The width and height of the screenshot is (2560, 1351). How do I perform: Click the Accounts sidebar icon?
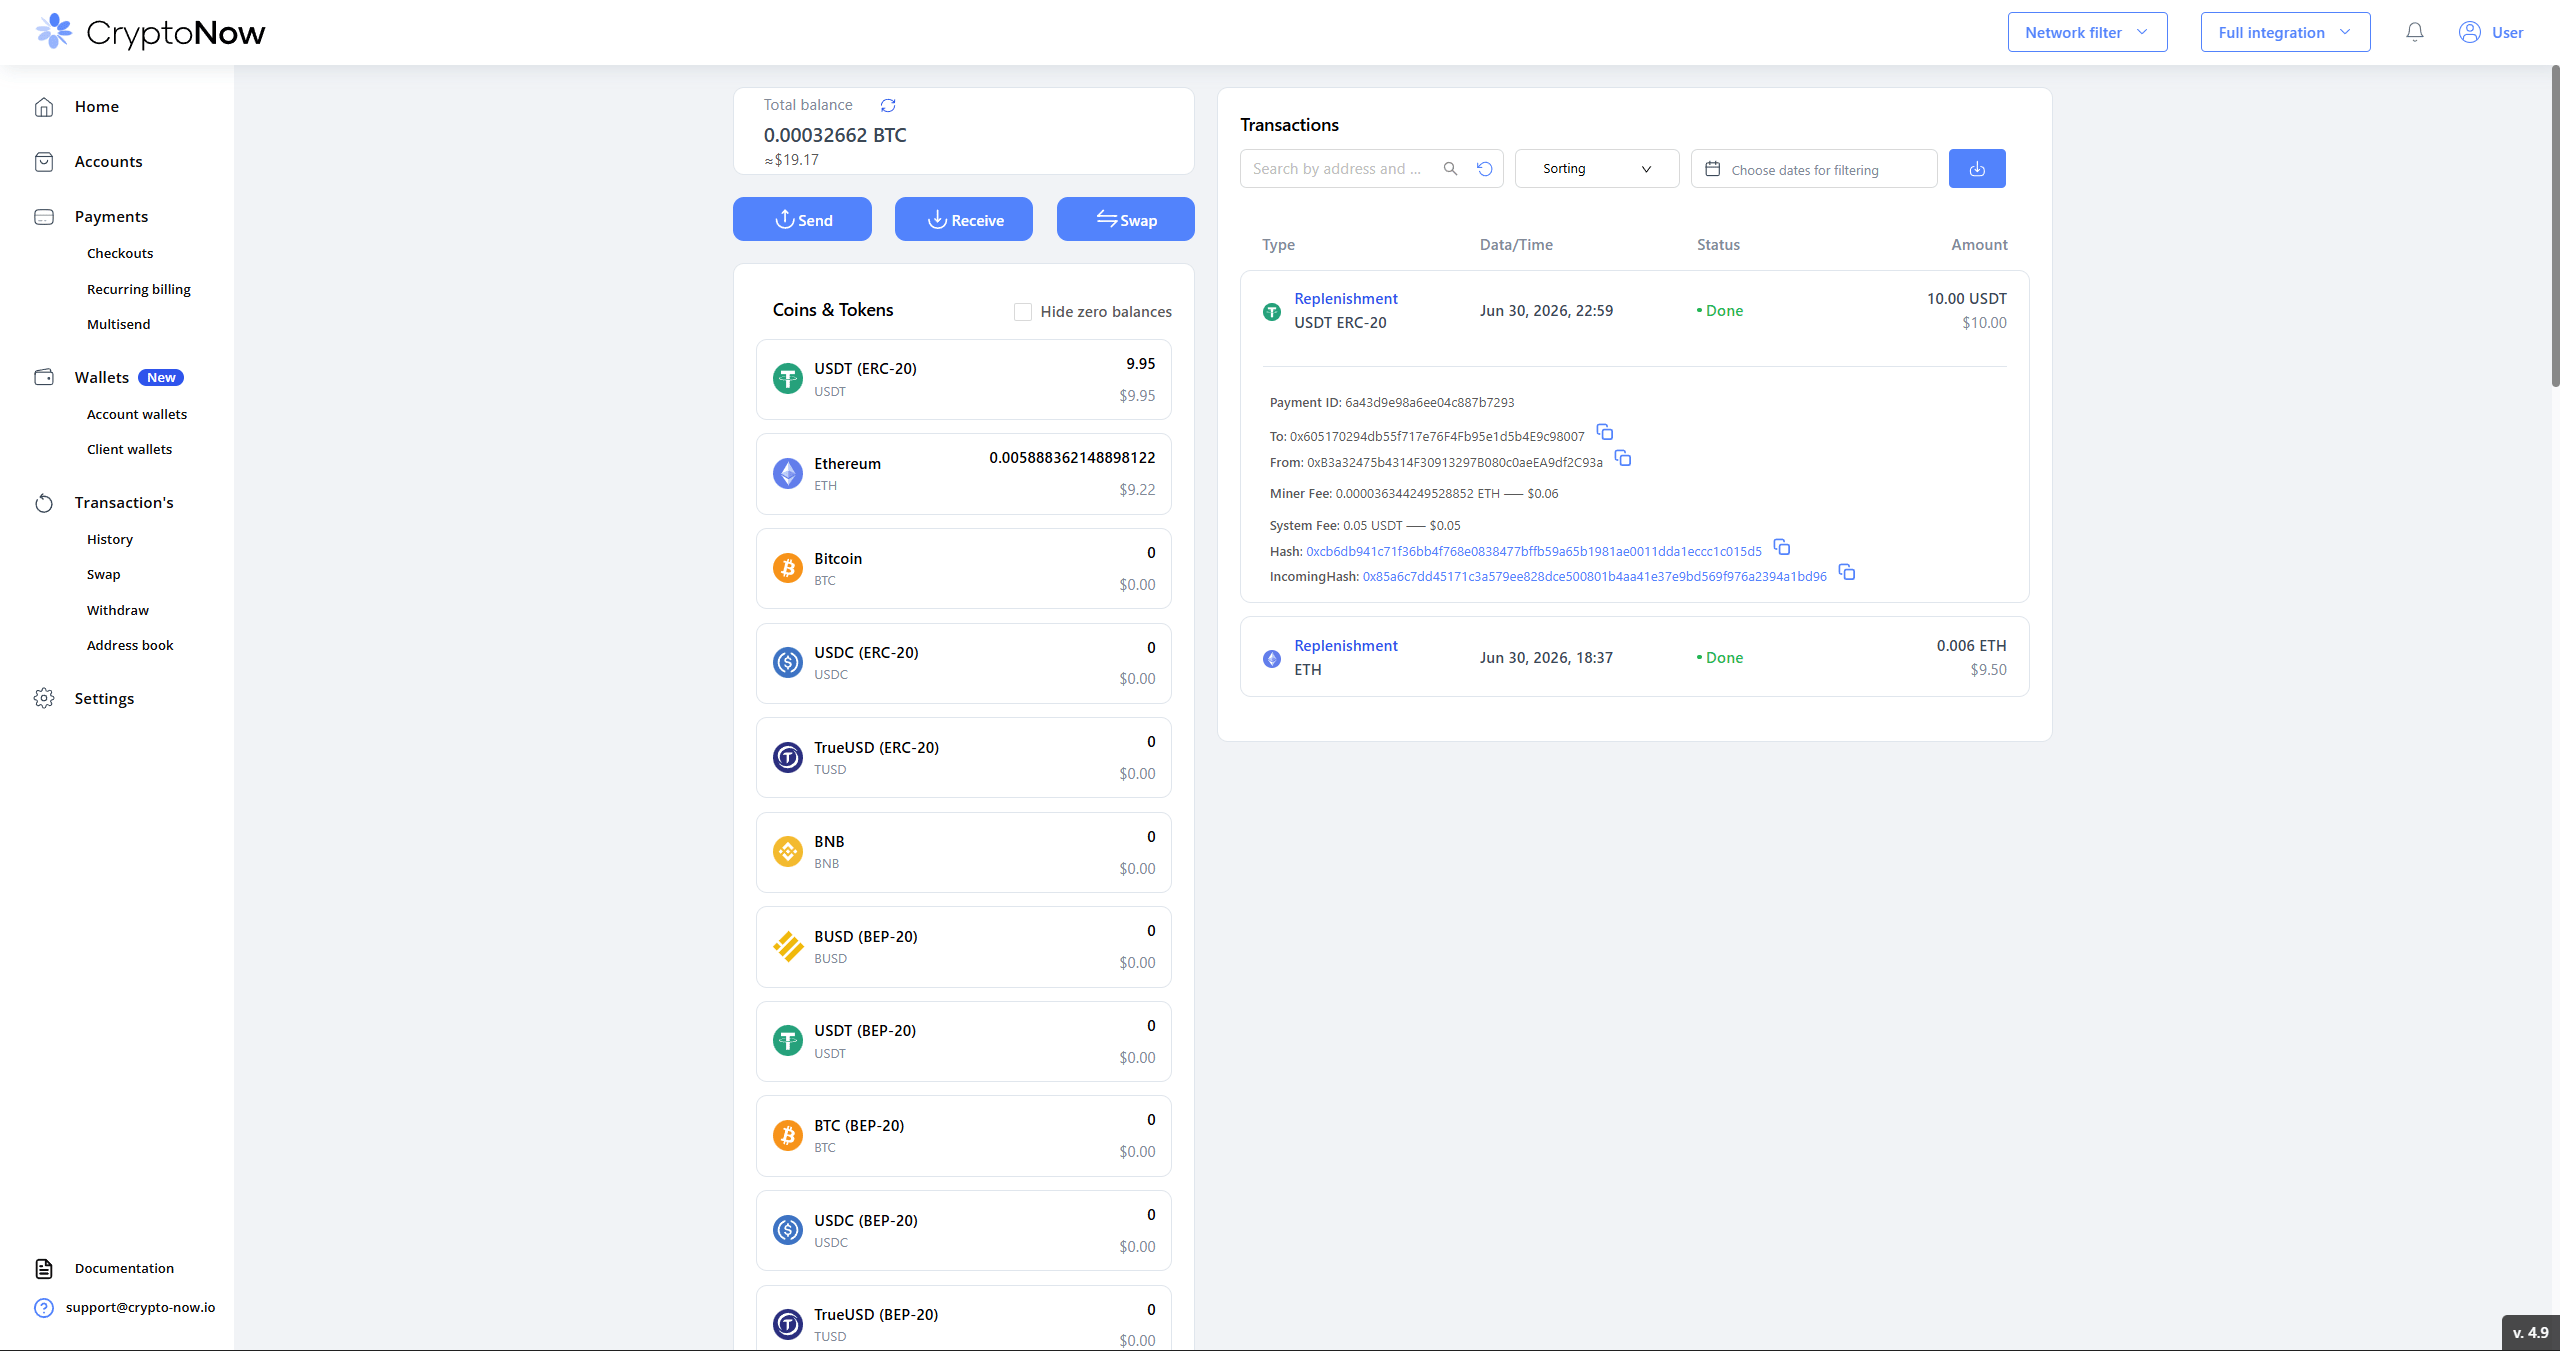44,162
